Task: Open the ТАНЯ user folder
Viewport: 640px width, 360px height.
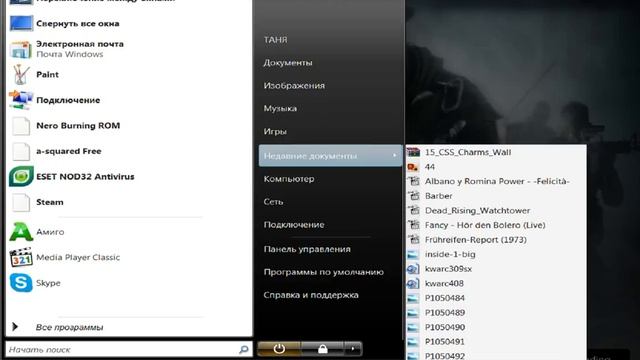Action: tap(276, 40)
